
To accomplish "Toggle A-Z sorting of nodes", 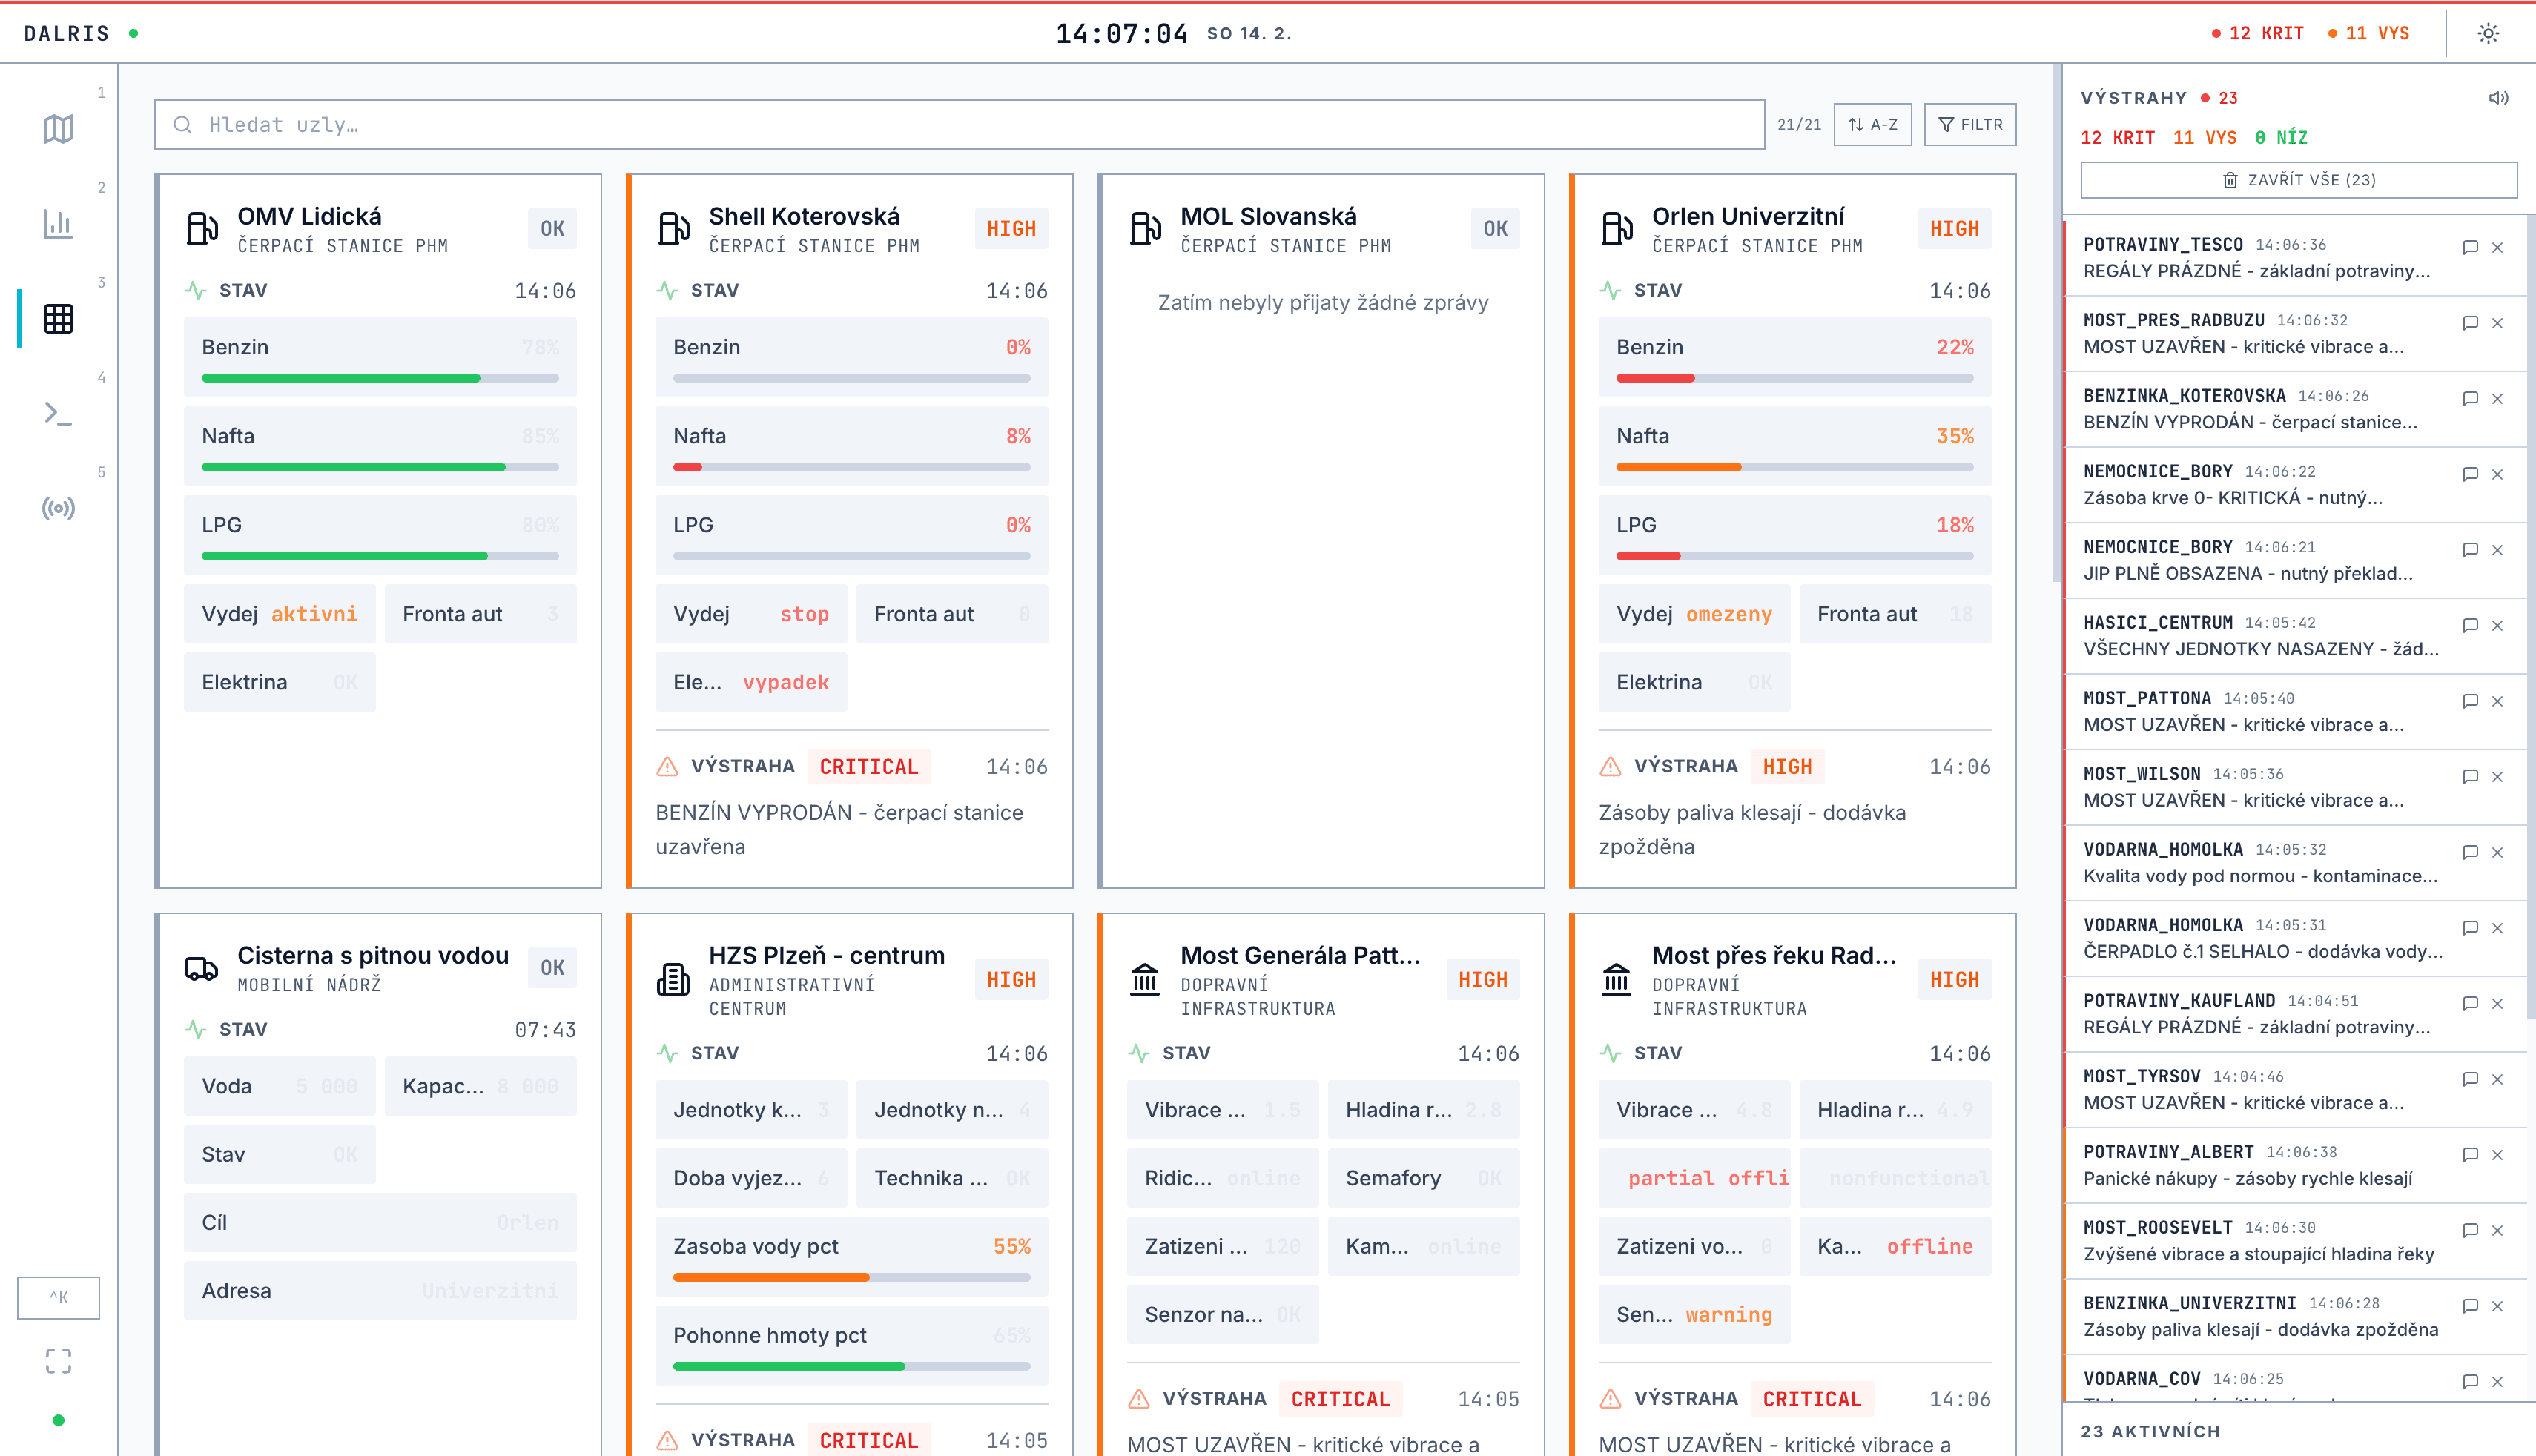I will 1871,124.
